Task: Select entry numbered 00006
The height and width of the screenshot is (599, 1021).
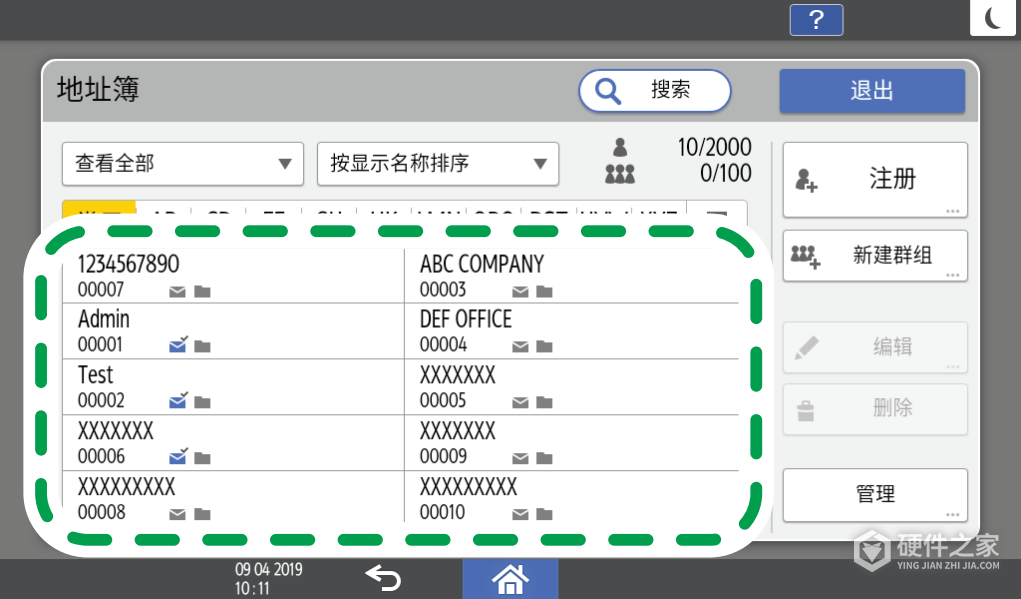Action: 233,443
